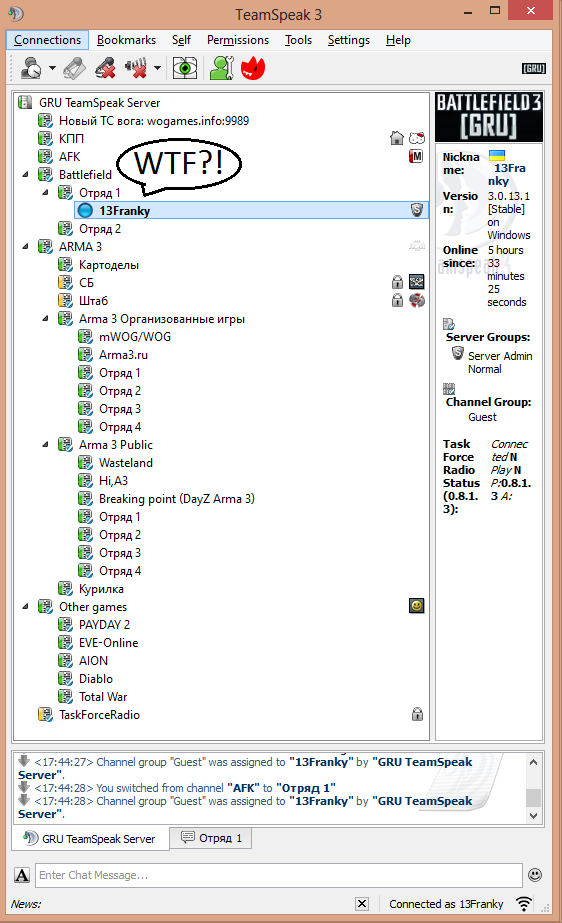Open the dropdown beside the mute speakers icon
The width and height of the screenshot is (562, 923).
tap(157, 68)
